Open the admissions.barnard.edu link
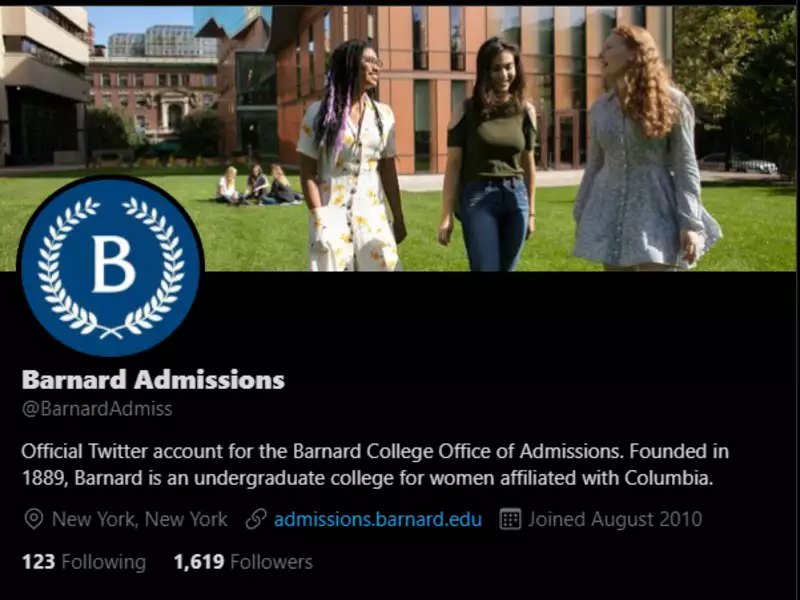The image size is (800, 600). point(378,519)
